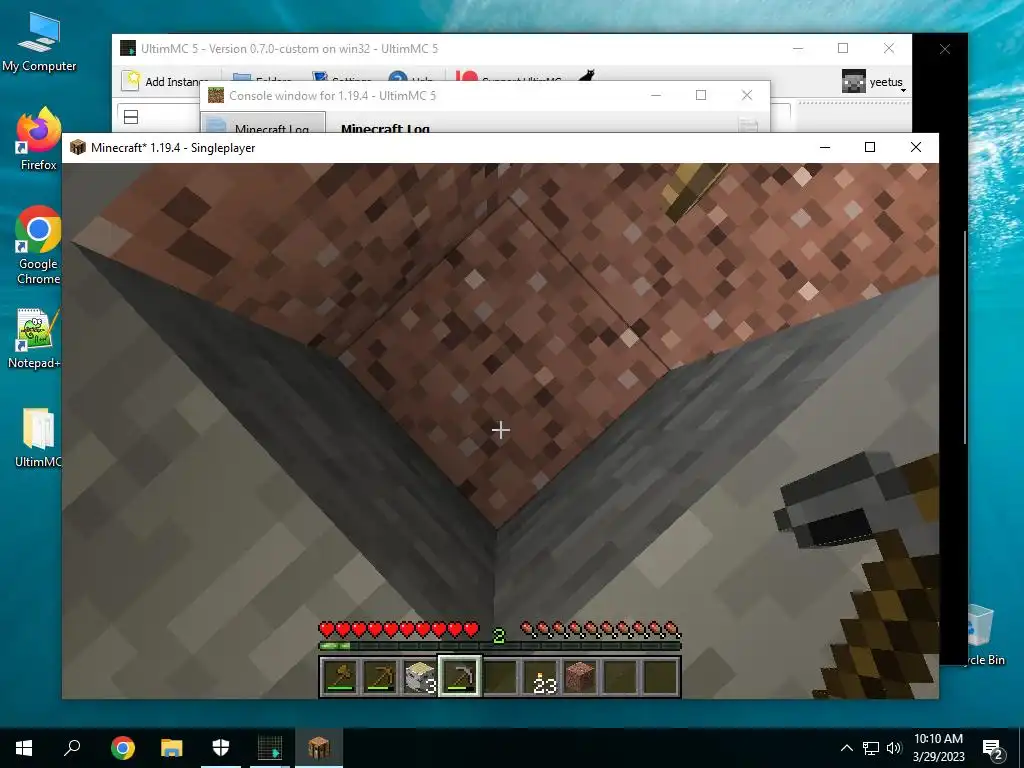Minimize the UltimMC 5 main window
This screenshot has height=768, width=1024.
(798, 48)
